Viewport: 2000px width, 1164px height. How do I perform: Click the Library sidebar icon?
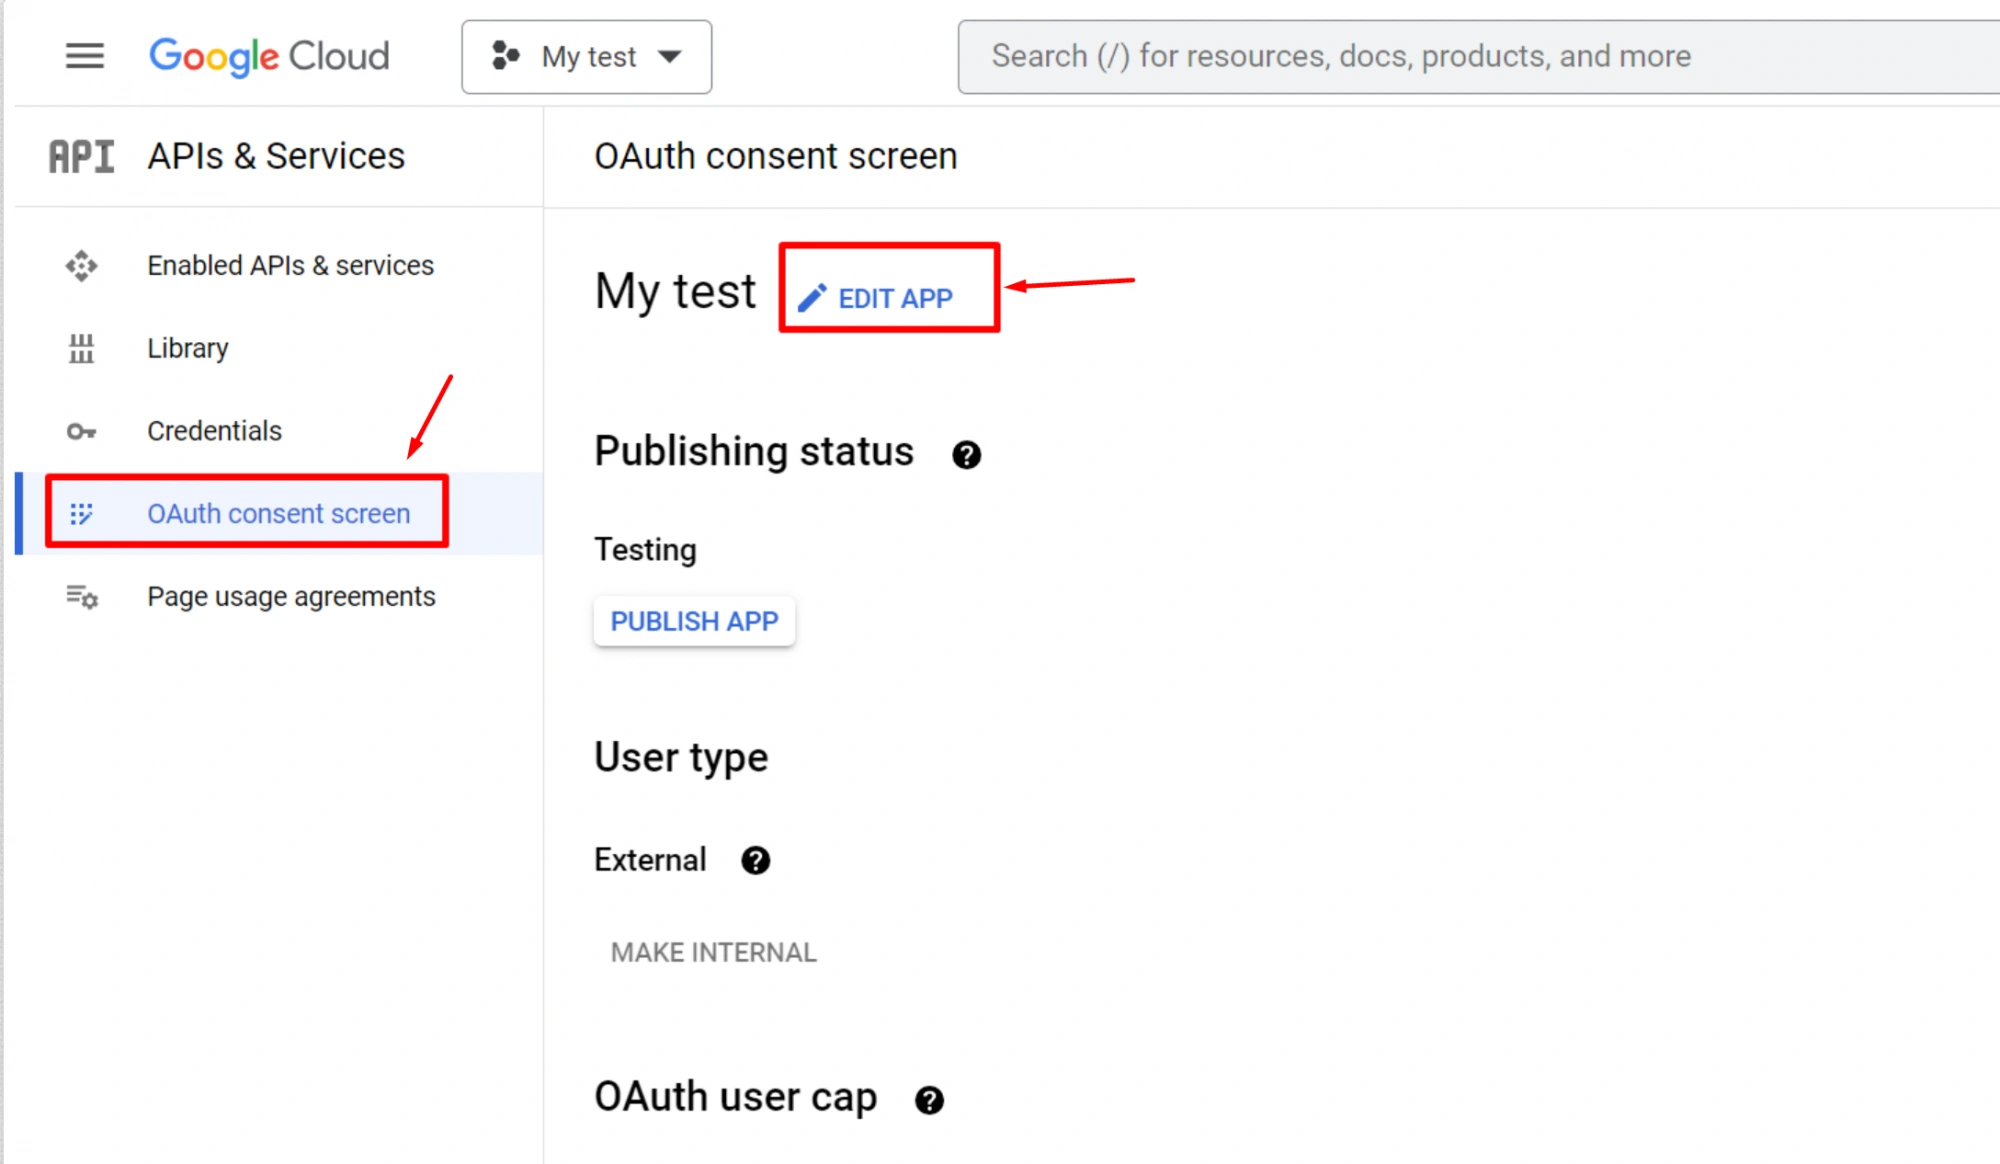[x=81, y=349]
